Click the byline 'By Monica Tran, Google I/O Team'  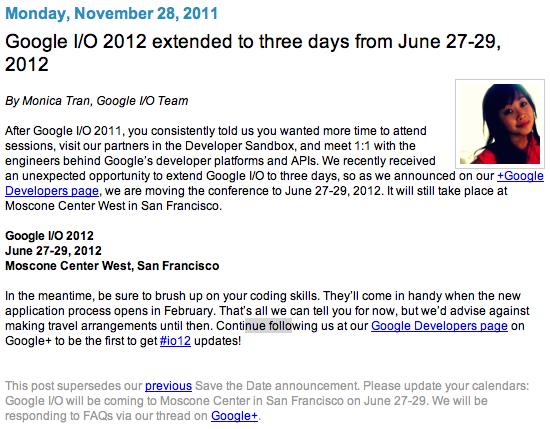pyautogui.click(x=97, y=101)
